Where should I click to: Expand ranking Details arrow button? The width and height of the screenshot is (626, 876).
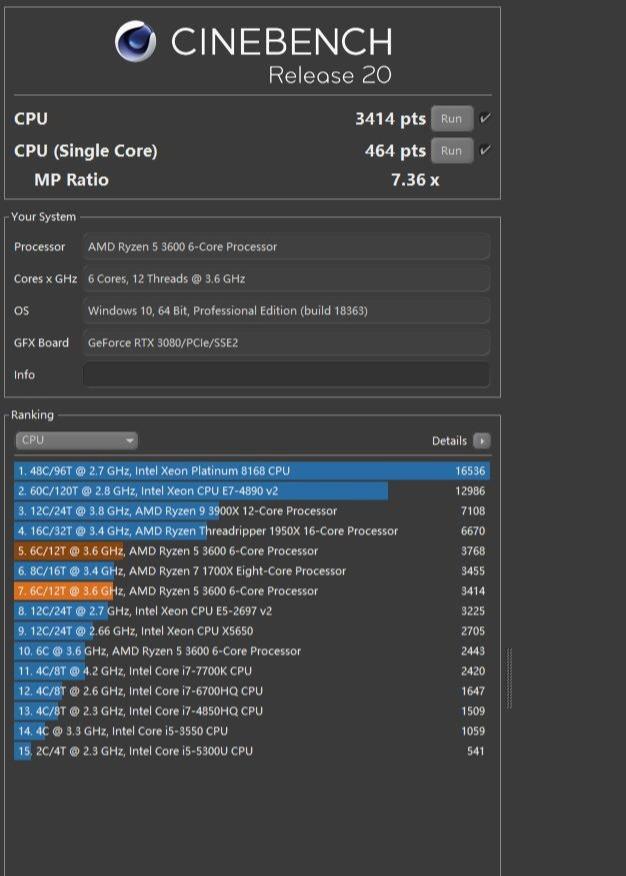481,441
